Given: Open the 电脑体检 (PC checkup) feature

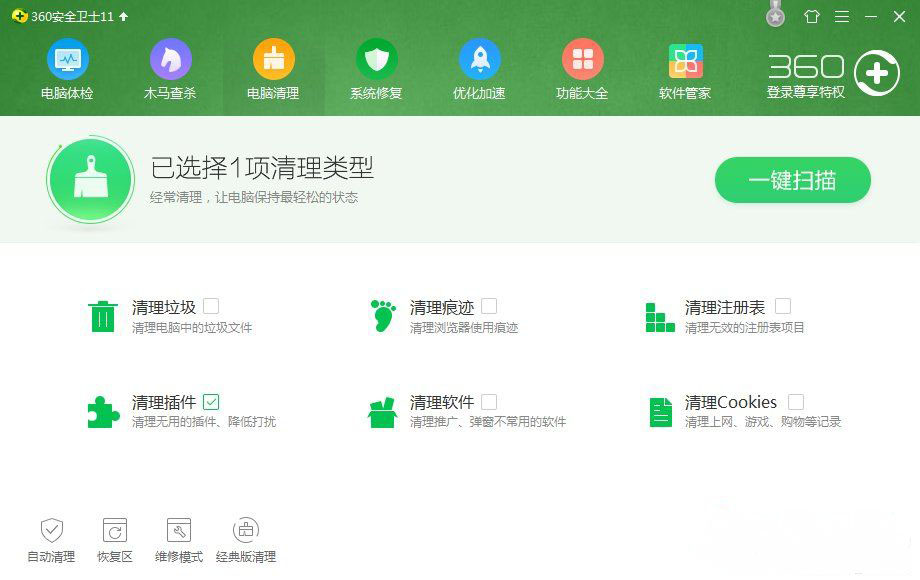Looking at the screenshot, I should pos(67,67).
